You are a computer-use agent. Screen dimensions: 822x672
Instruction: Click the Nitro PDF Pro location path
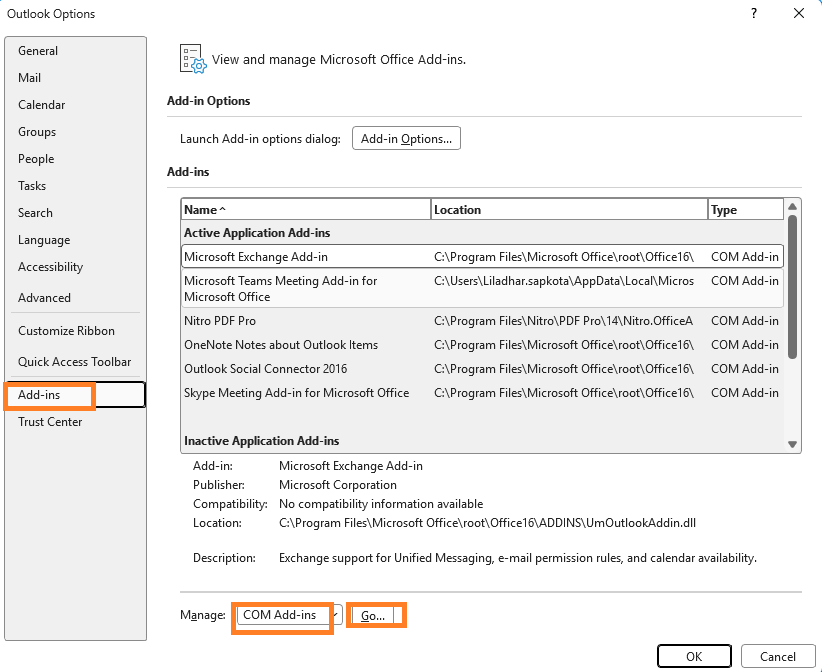[x=564, y=321]
